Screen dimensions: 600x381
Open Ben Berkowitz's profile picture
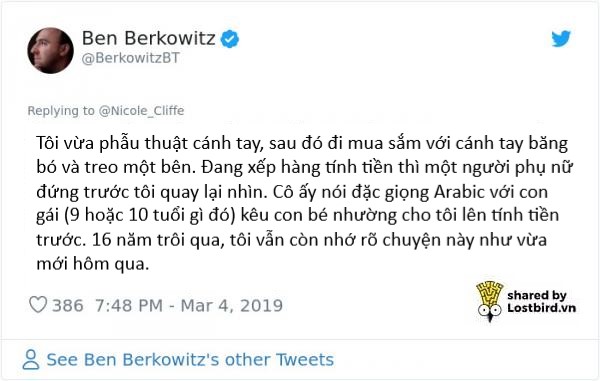[51, 50]
